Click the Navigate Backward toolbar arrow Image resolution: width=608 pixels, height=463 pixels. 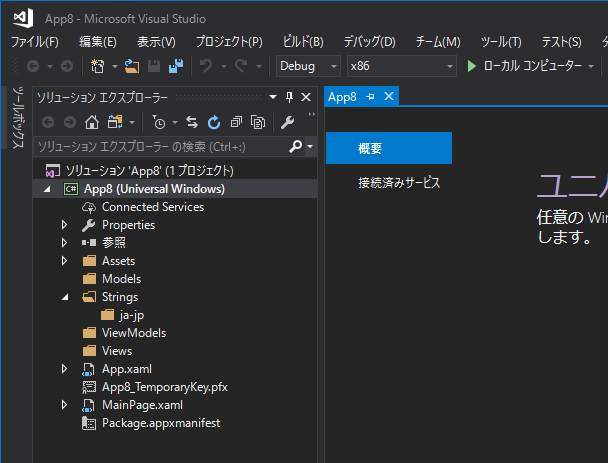pyautogui.click(x=33, y=66)
